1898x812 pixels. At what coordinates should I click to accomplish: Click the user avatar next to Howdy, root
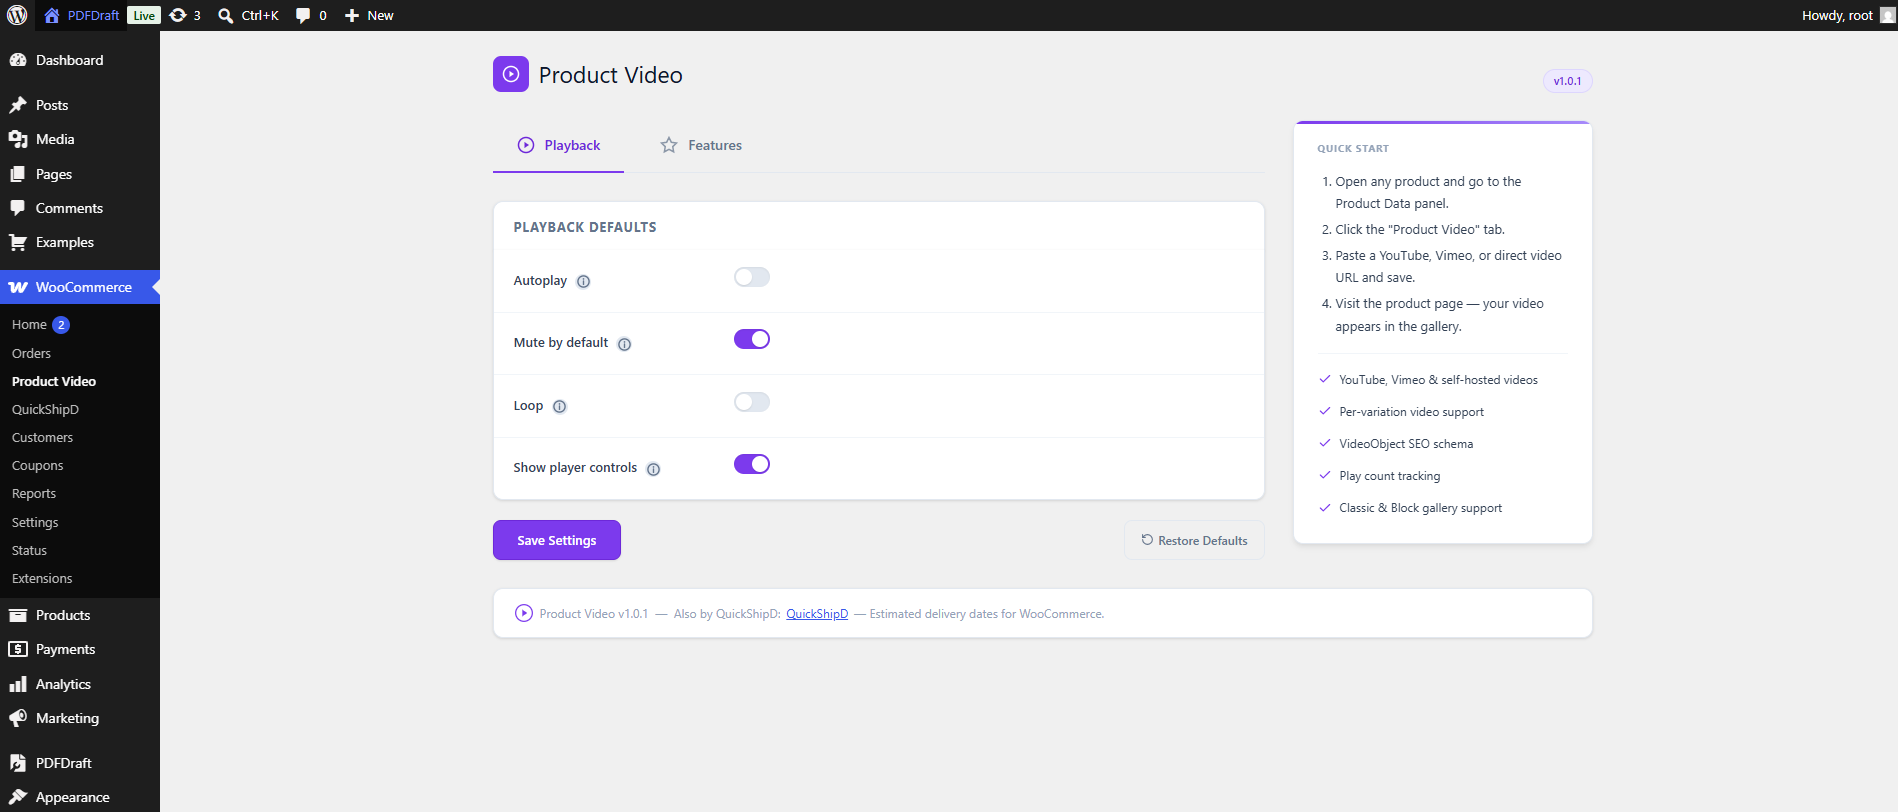click(1887, 15)
